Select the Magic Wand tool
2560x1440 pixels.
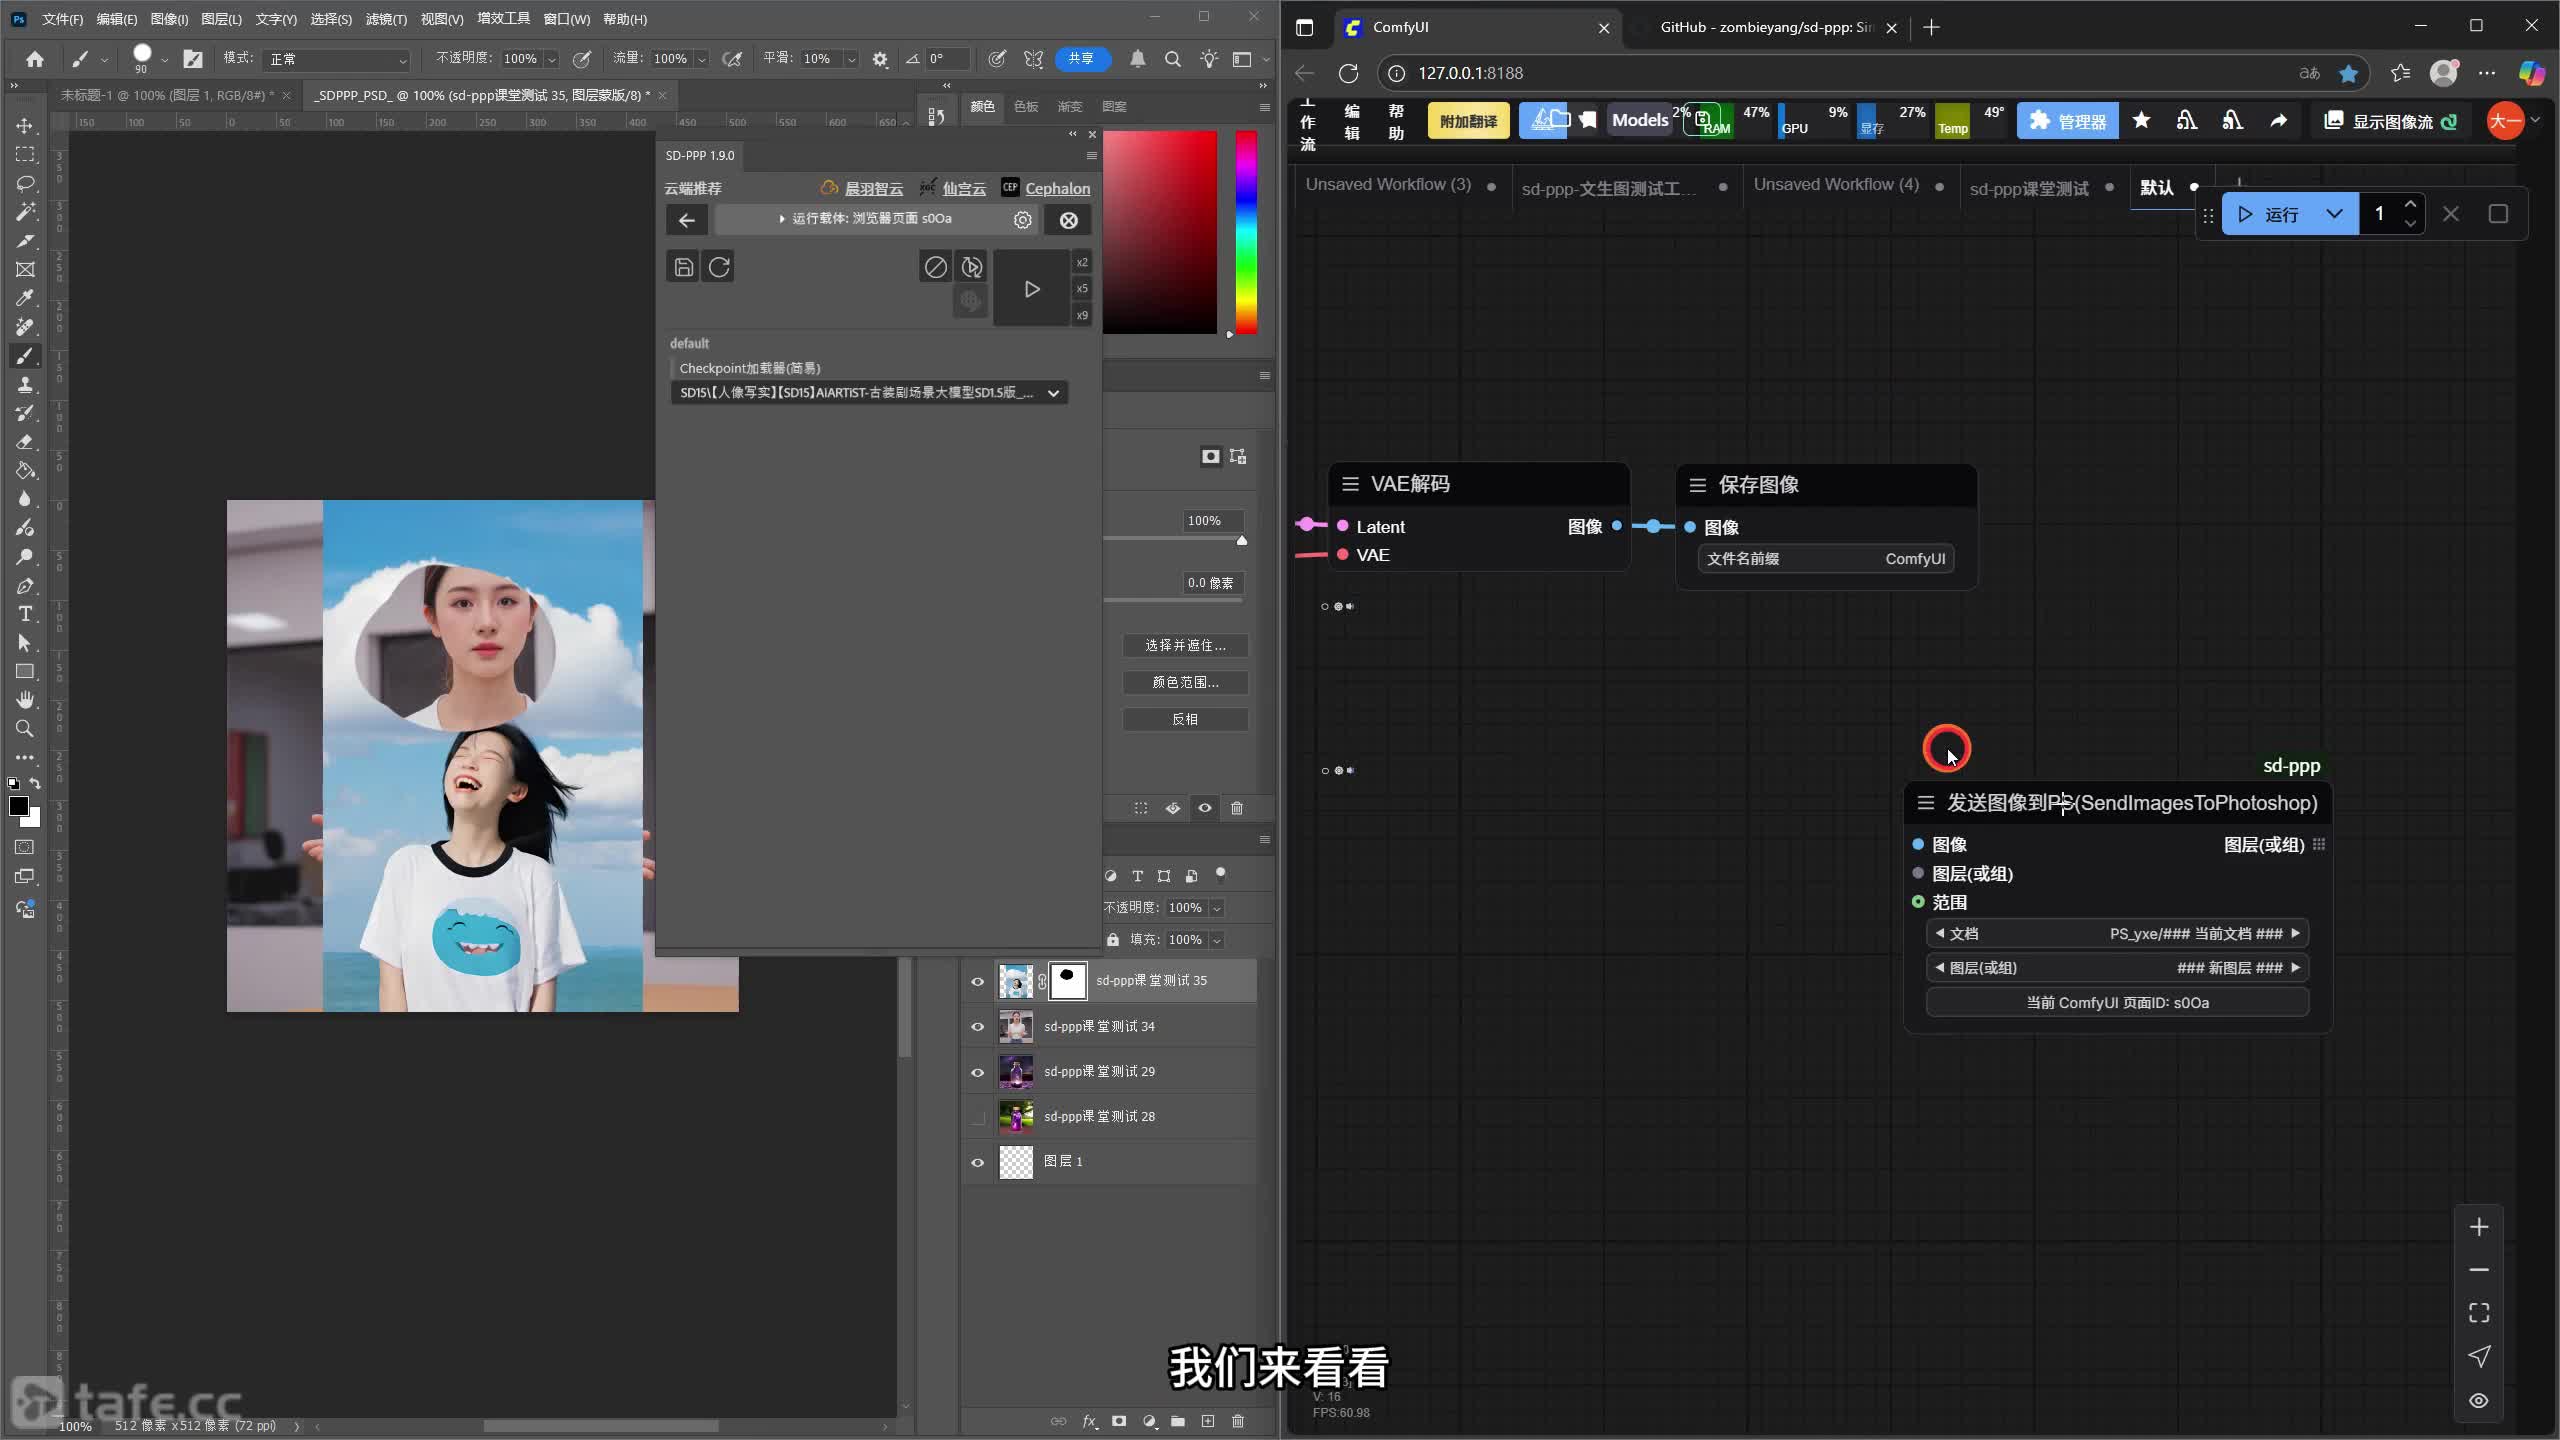pos(25,212)
